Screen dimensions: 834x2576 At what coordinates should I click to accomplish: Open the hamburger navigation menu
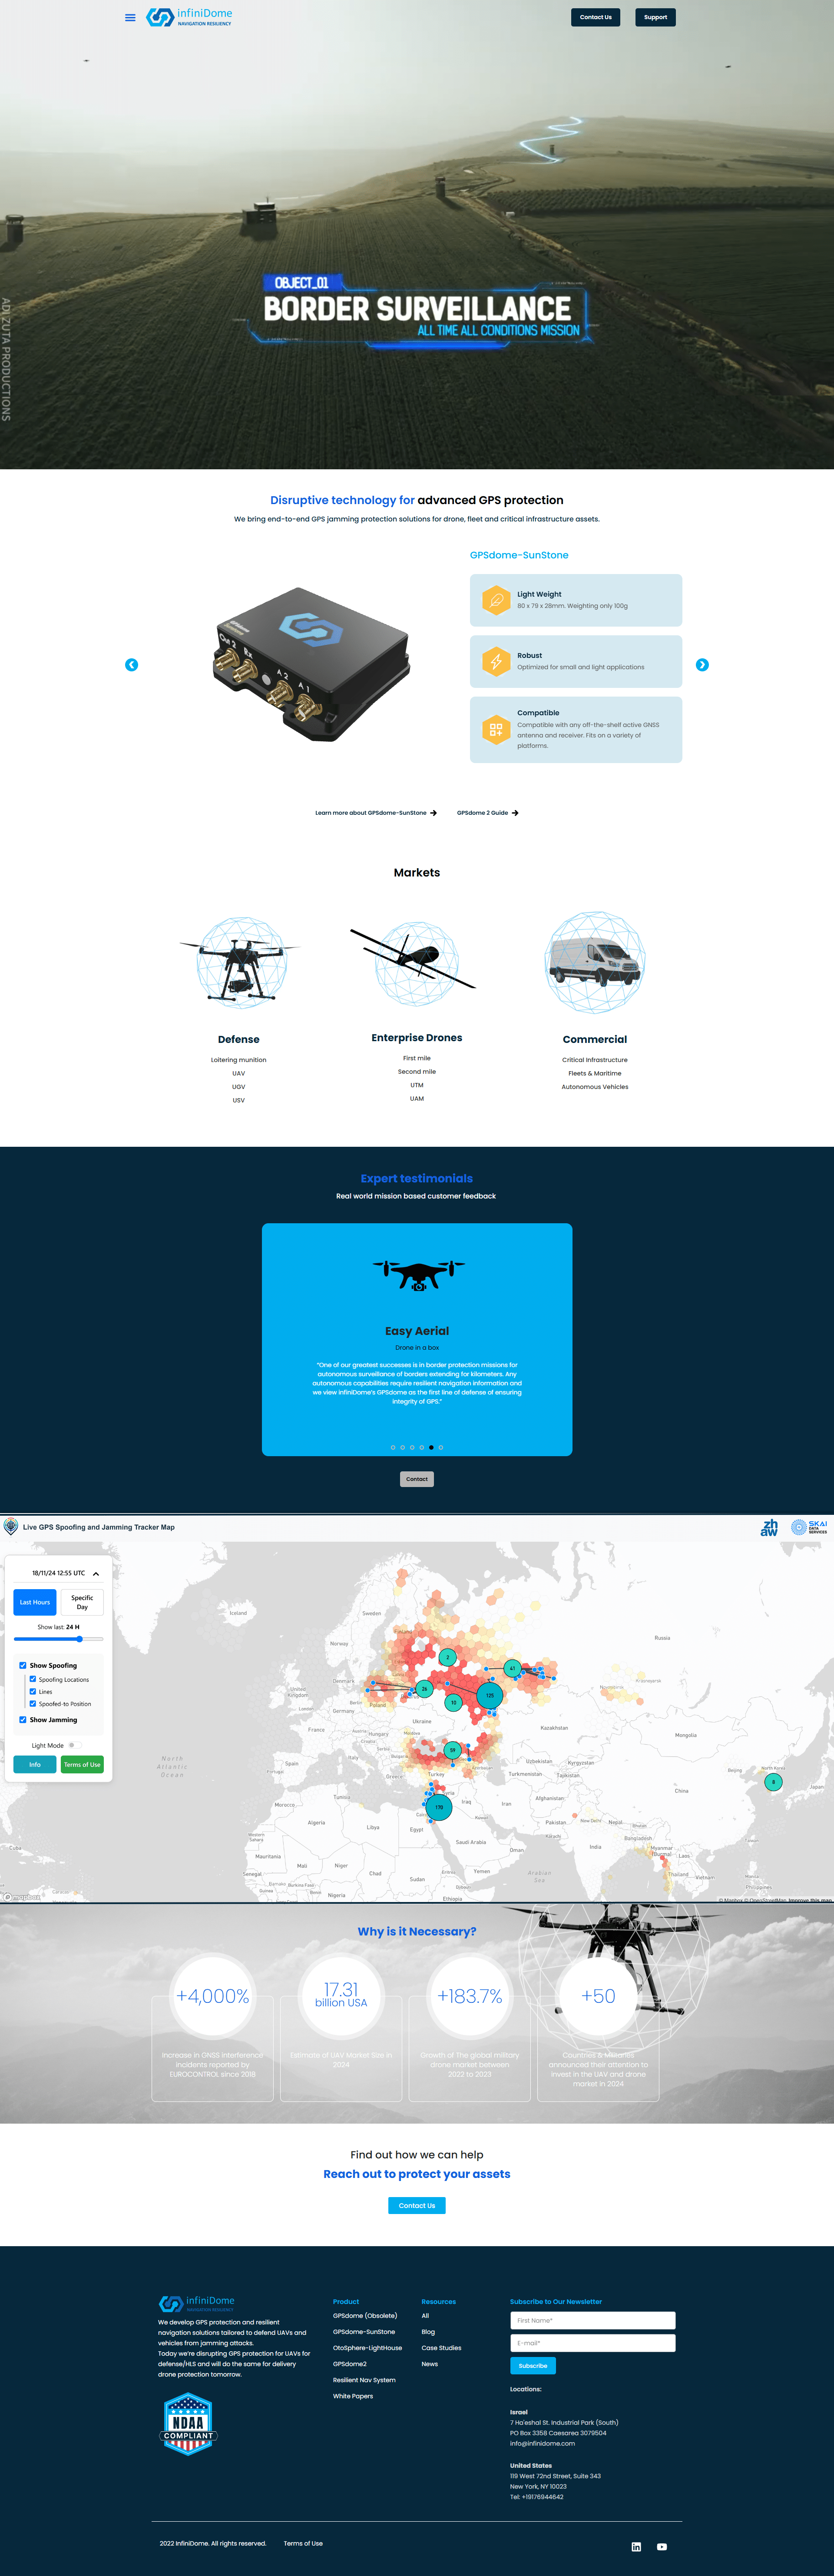(129, 17)
